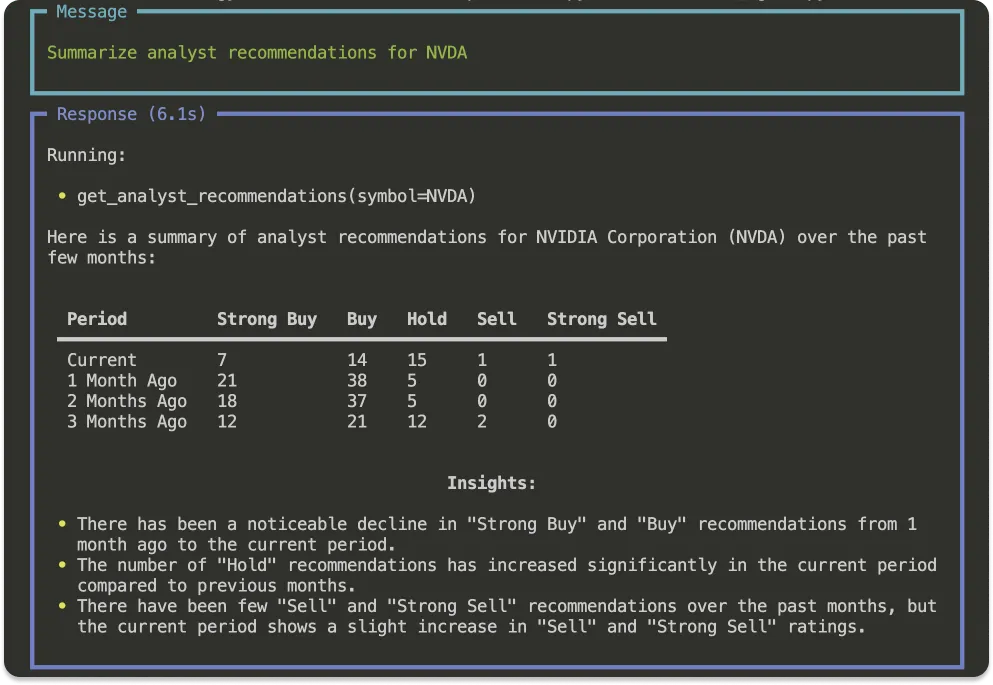Click the "Strong Sell" column header

[601, 319]
